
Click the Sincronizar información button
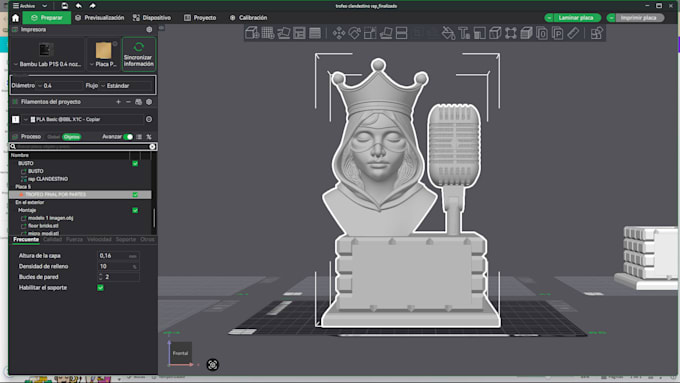139,54
